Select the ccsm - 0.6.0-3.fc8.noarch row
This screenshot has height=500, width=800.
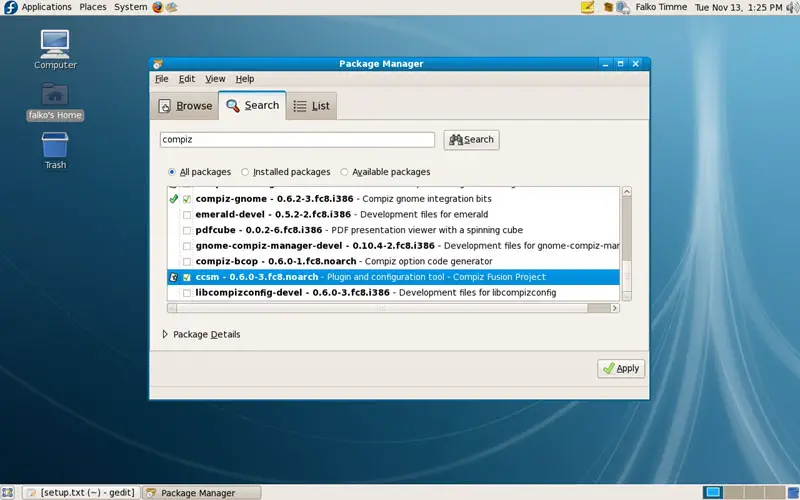click(x=393, y=277)
